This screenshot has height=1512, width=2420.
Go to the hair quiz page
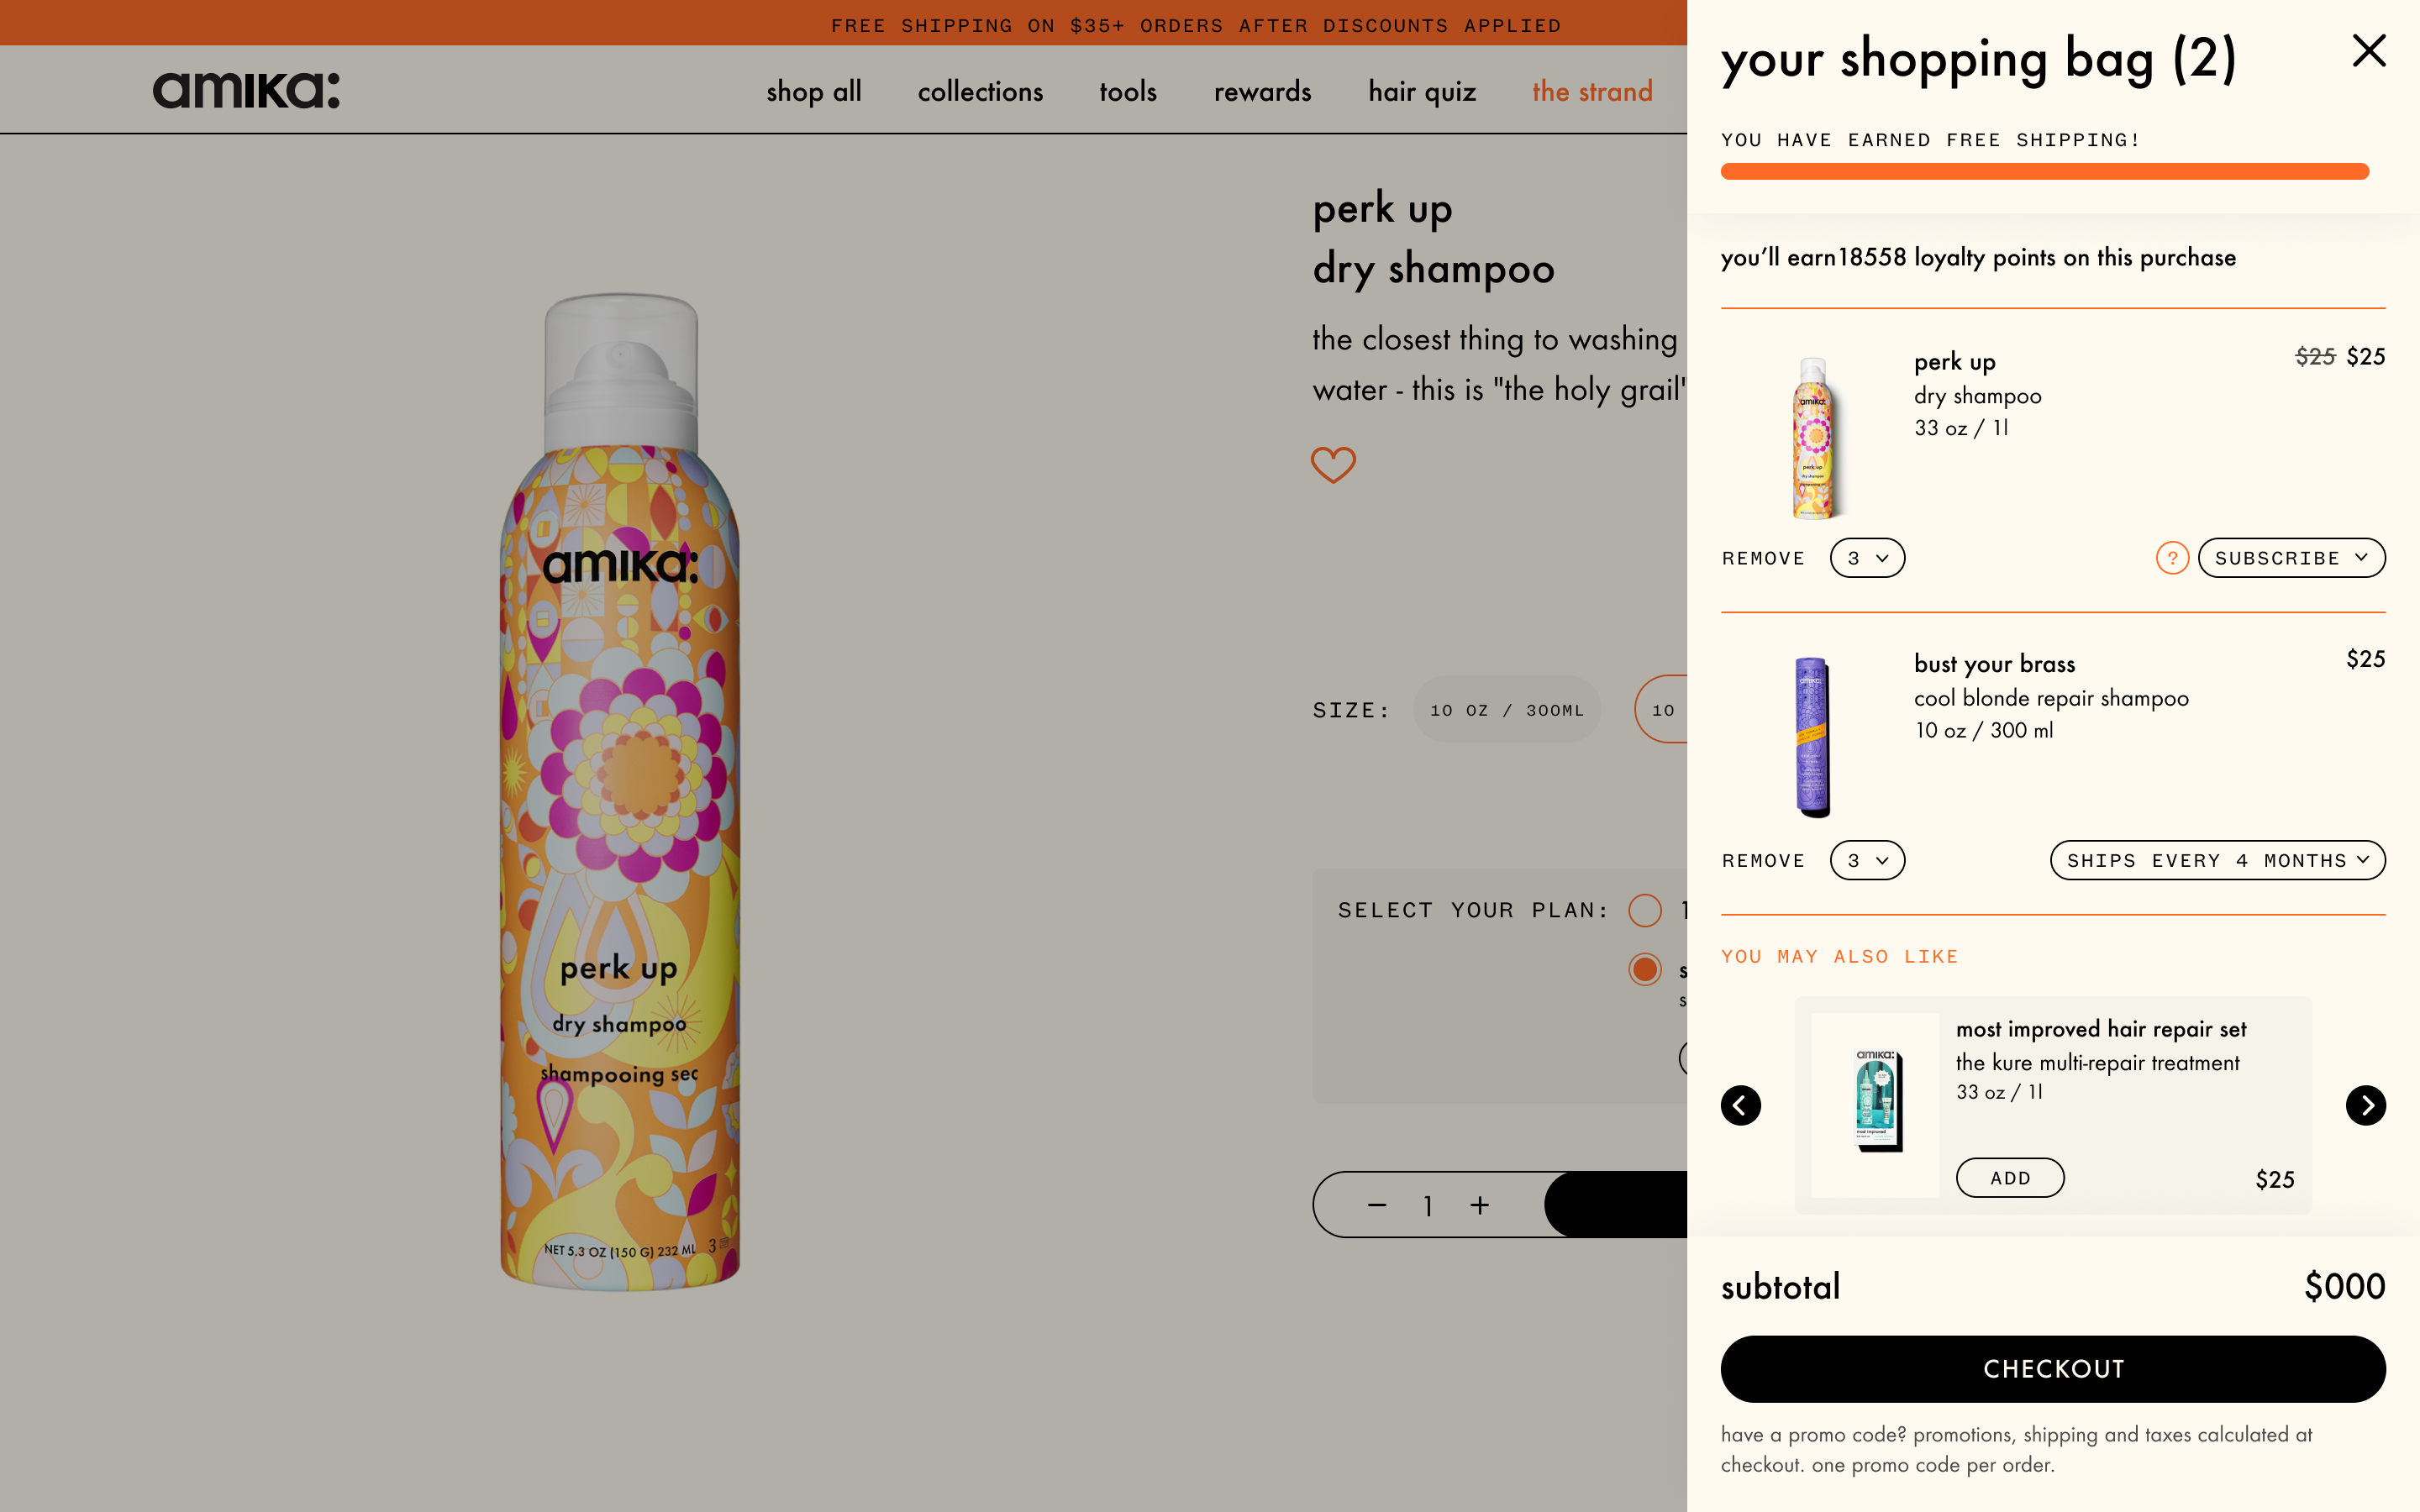pyautogui.click(x=1421, y=92)
